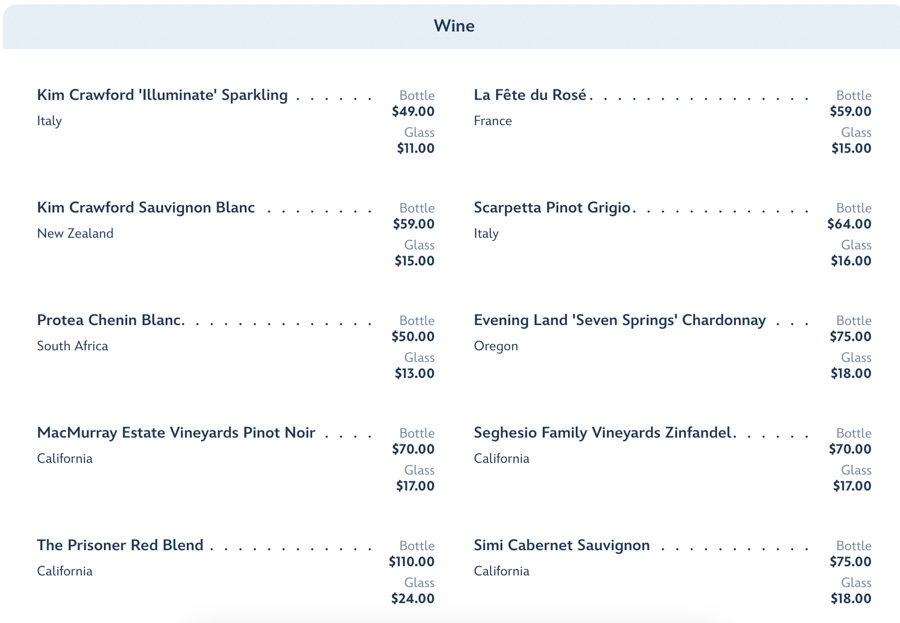This screenshot has width=900, height=623.
Task: Select Scarpetta Pinot Grigio wine name
Action: coord(552,208)
